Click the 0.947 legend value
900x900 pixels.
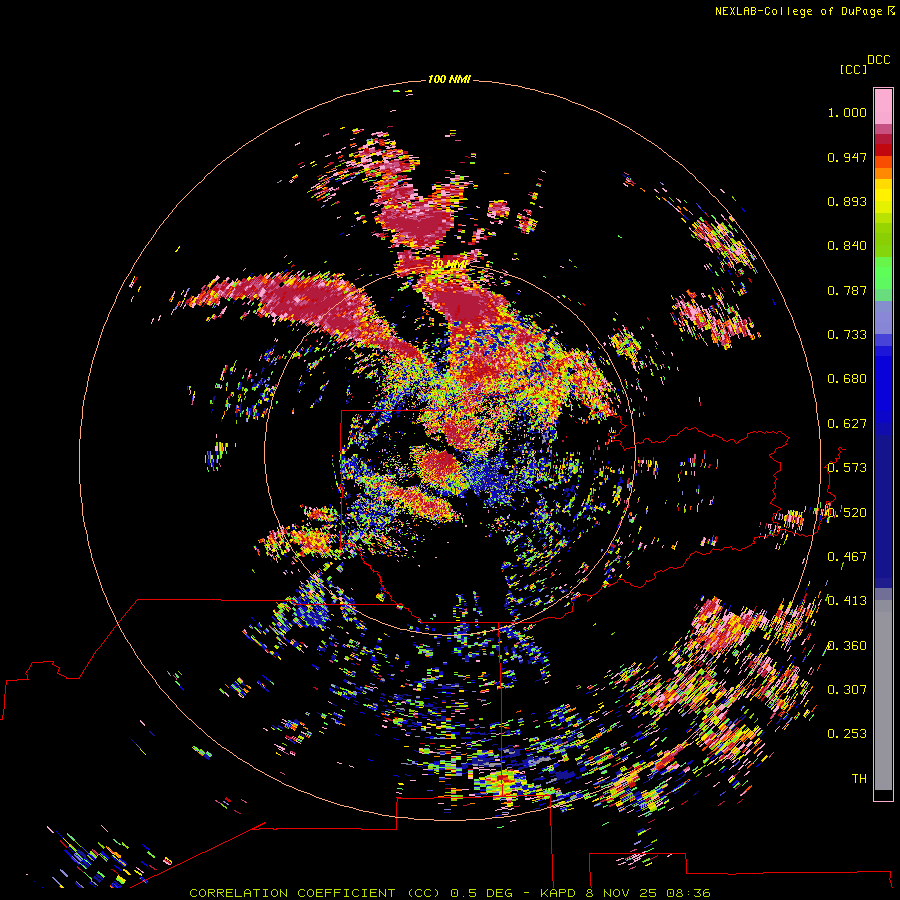coord(847,157)
